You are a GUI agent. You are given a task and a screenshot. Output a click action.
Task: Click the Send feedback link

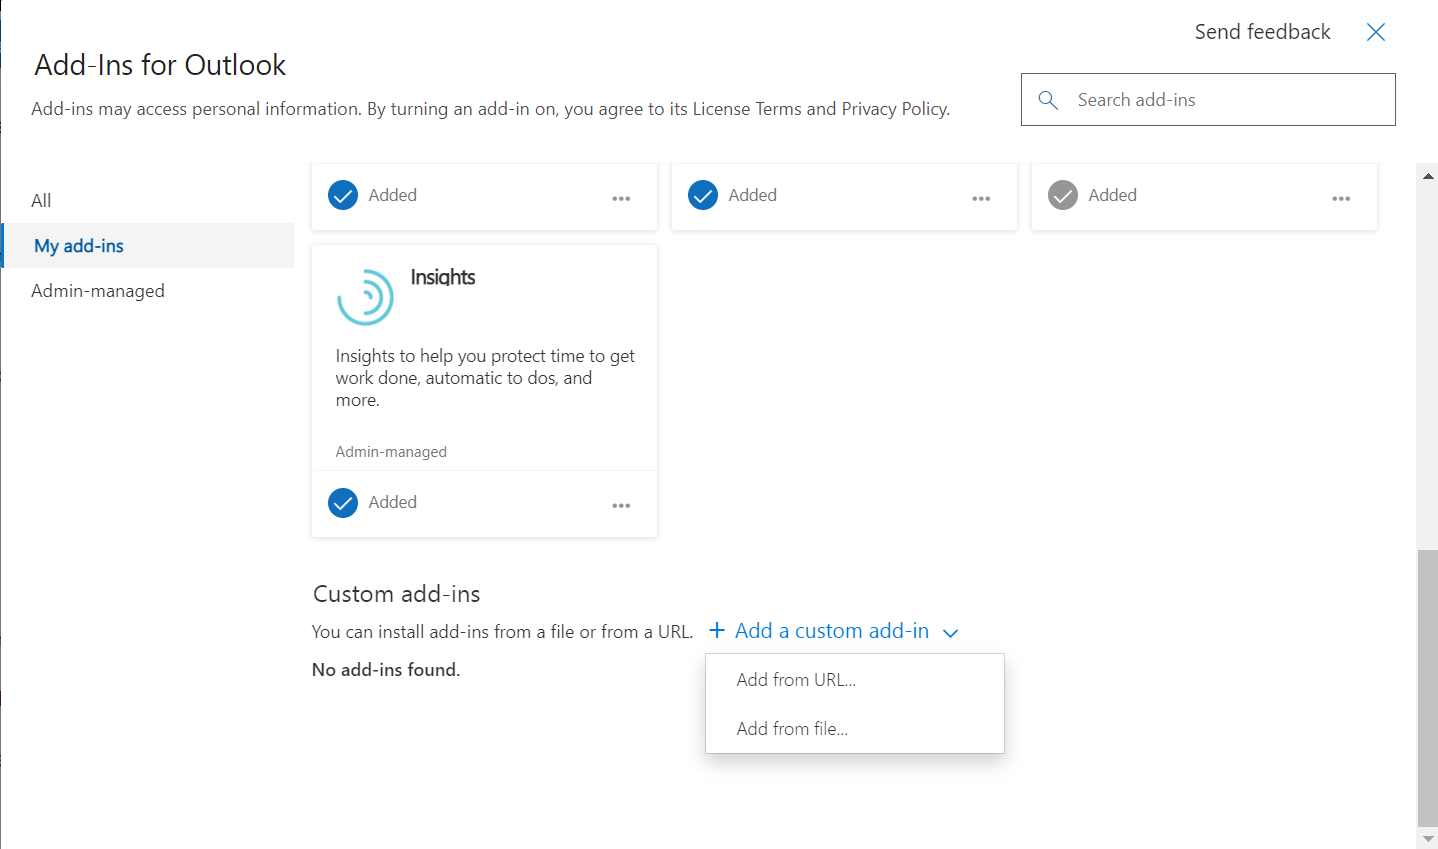pyautogui.click(x=1262, y=32)
